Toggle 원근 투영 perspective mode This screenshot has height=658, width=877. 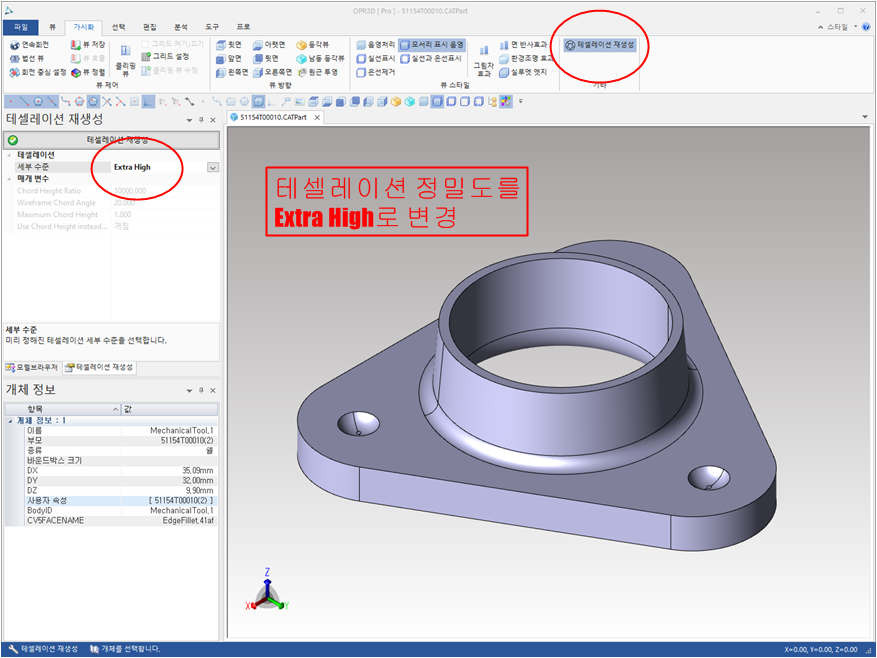pos(320,72)
